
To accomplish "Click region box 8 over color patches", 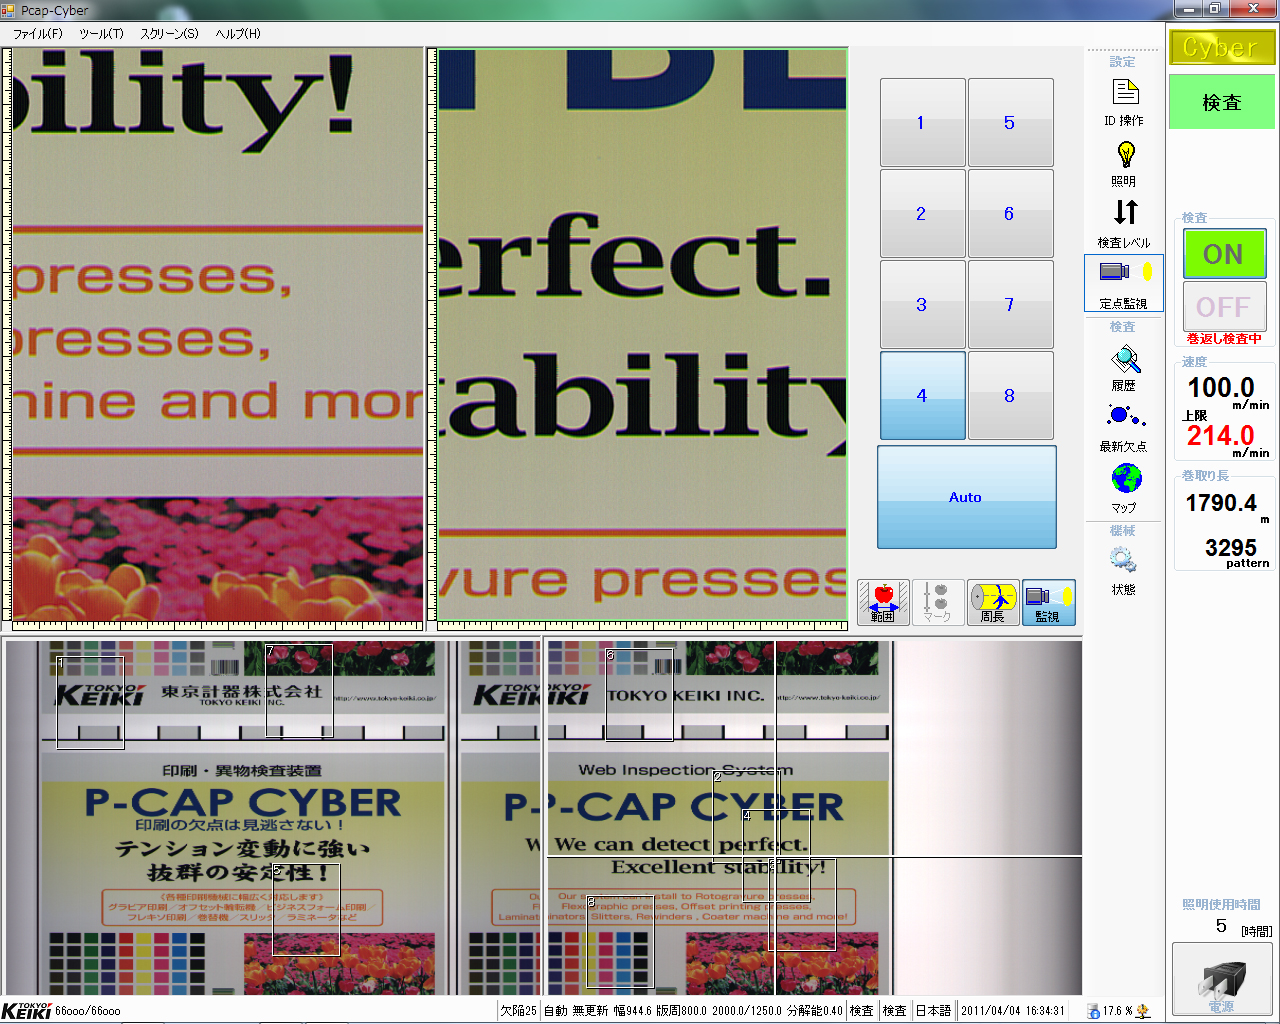I will [x=620, y=942].
